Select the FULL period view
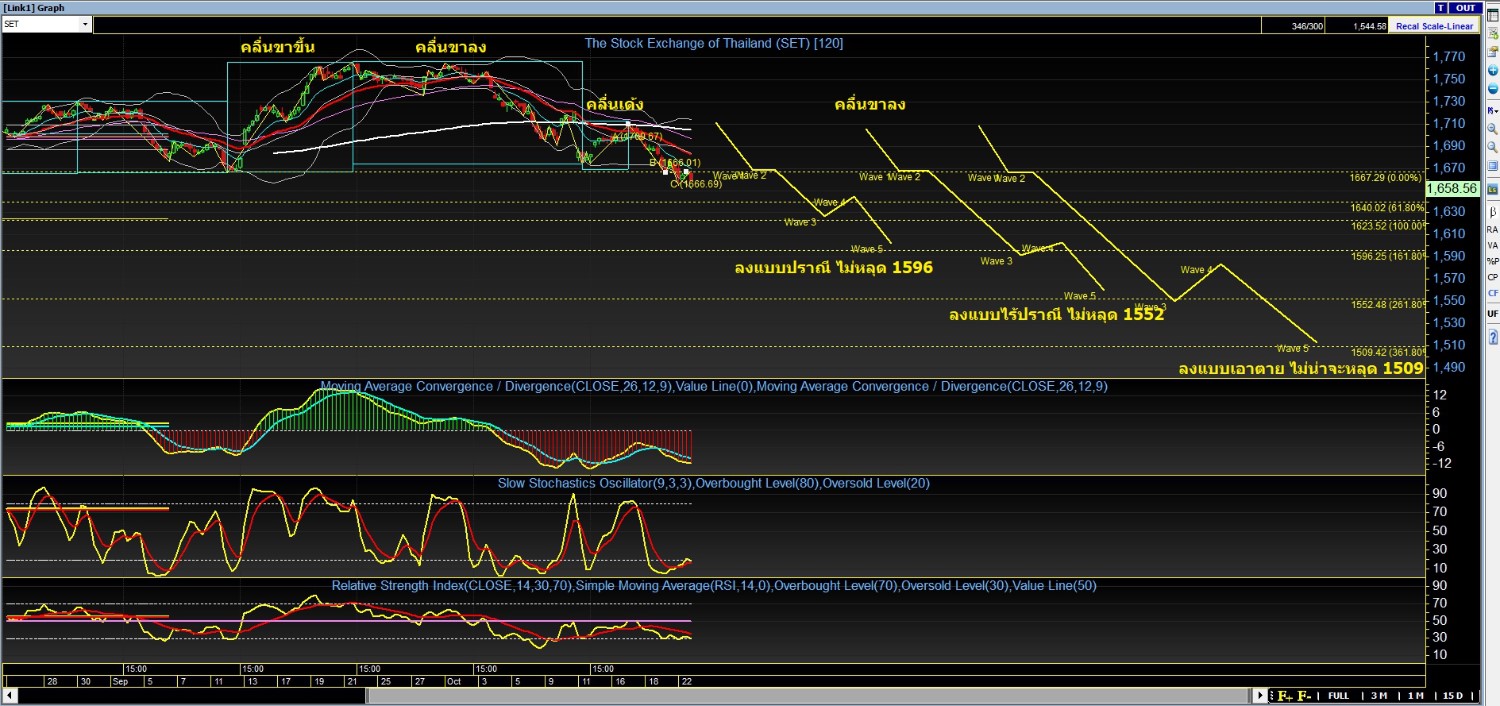This screenshot has width=1500, height=706. click(1338, 696)
